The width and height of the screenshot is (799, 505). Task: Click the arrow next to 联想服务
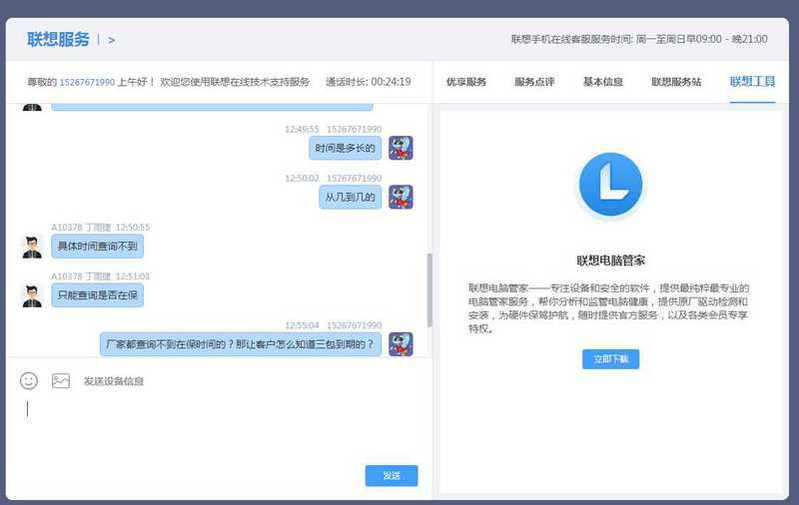(x=112, y=40)
